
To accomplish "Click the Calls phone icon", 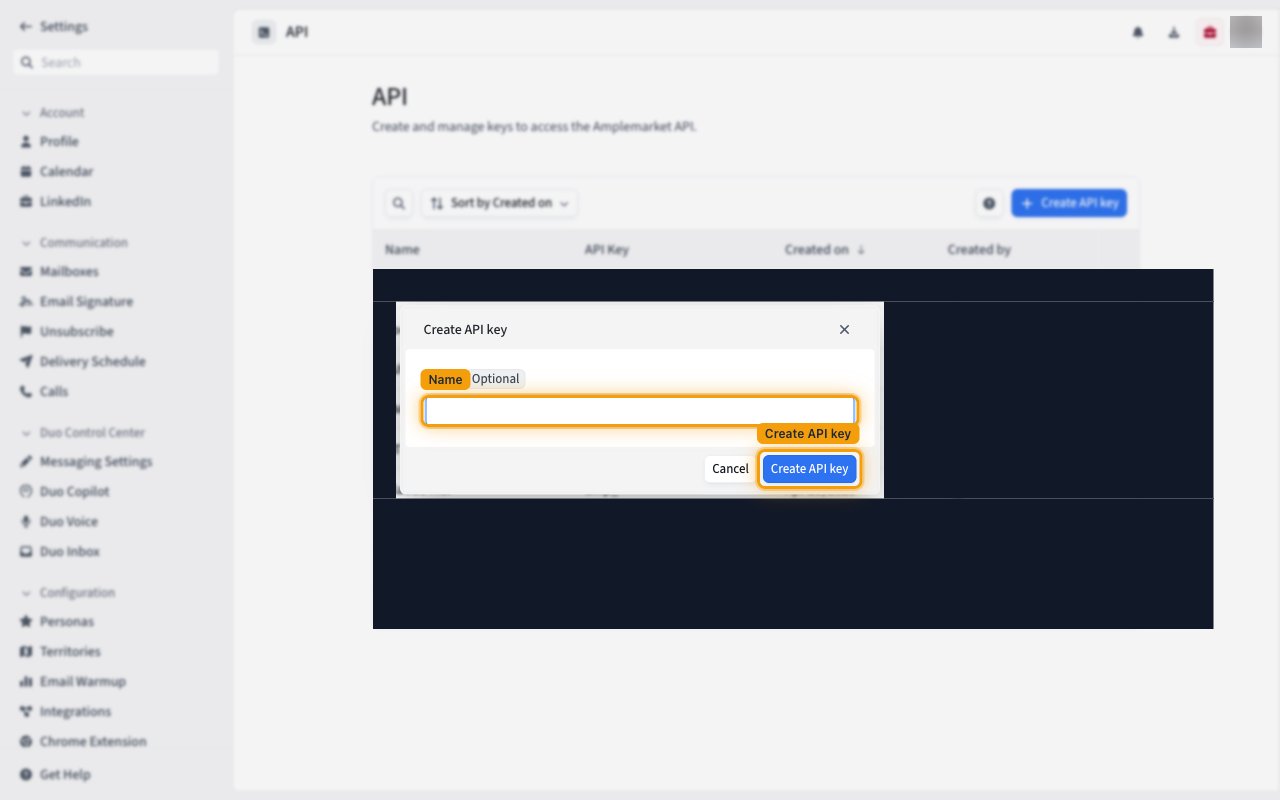I will click(27, 392).
